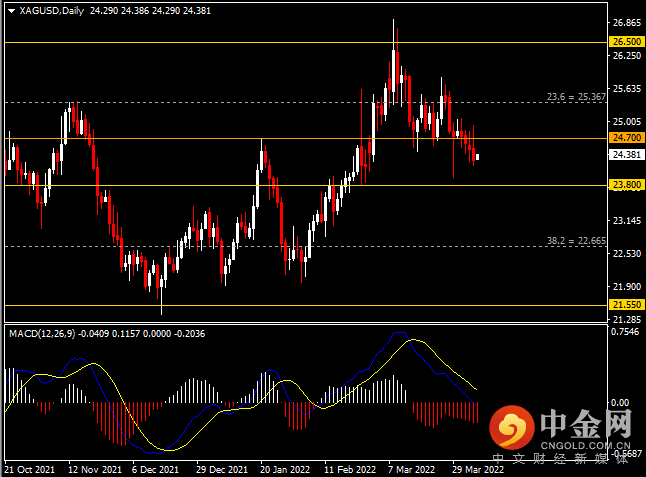The width and height of the screenshot is (646, 477).
Task: Select the XAGUSD,Daily chart title
Action: click(x=51, y=11)
